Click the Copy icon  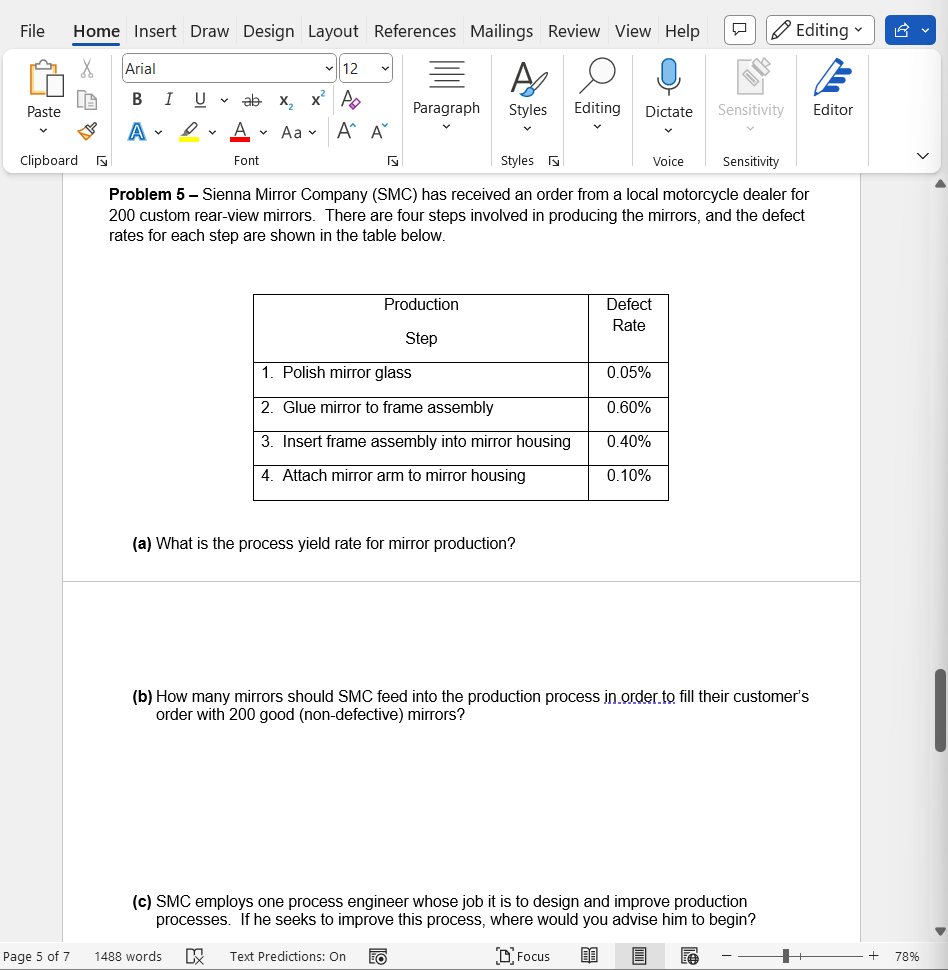tap(87, 100)
